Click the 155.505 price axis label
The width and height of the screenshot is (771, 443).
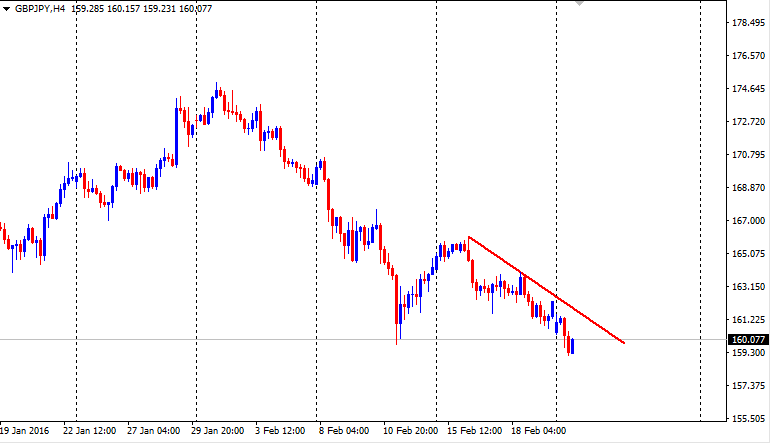748,418
